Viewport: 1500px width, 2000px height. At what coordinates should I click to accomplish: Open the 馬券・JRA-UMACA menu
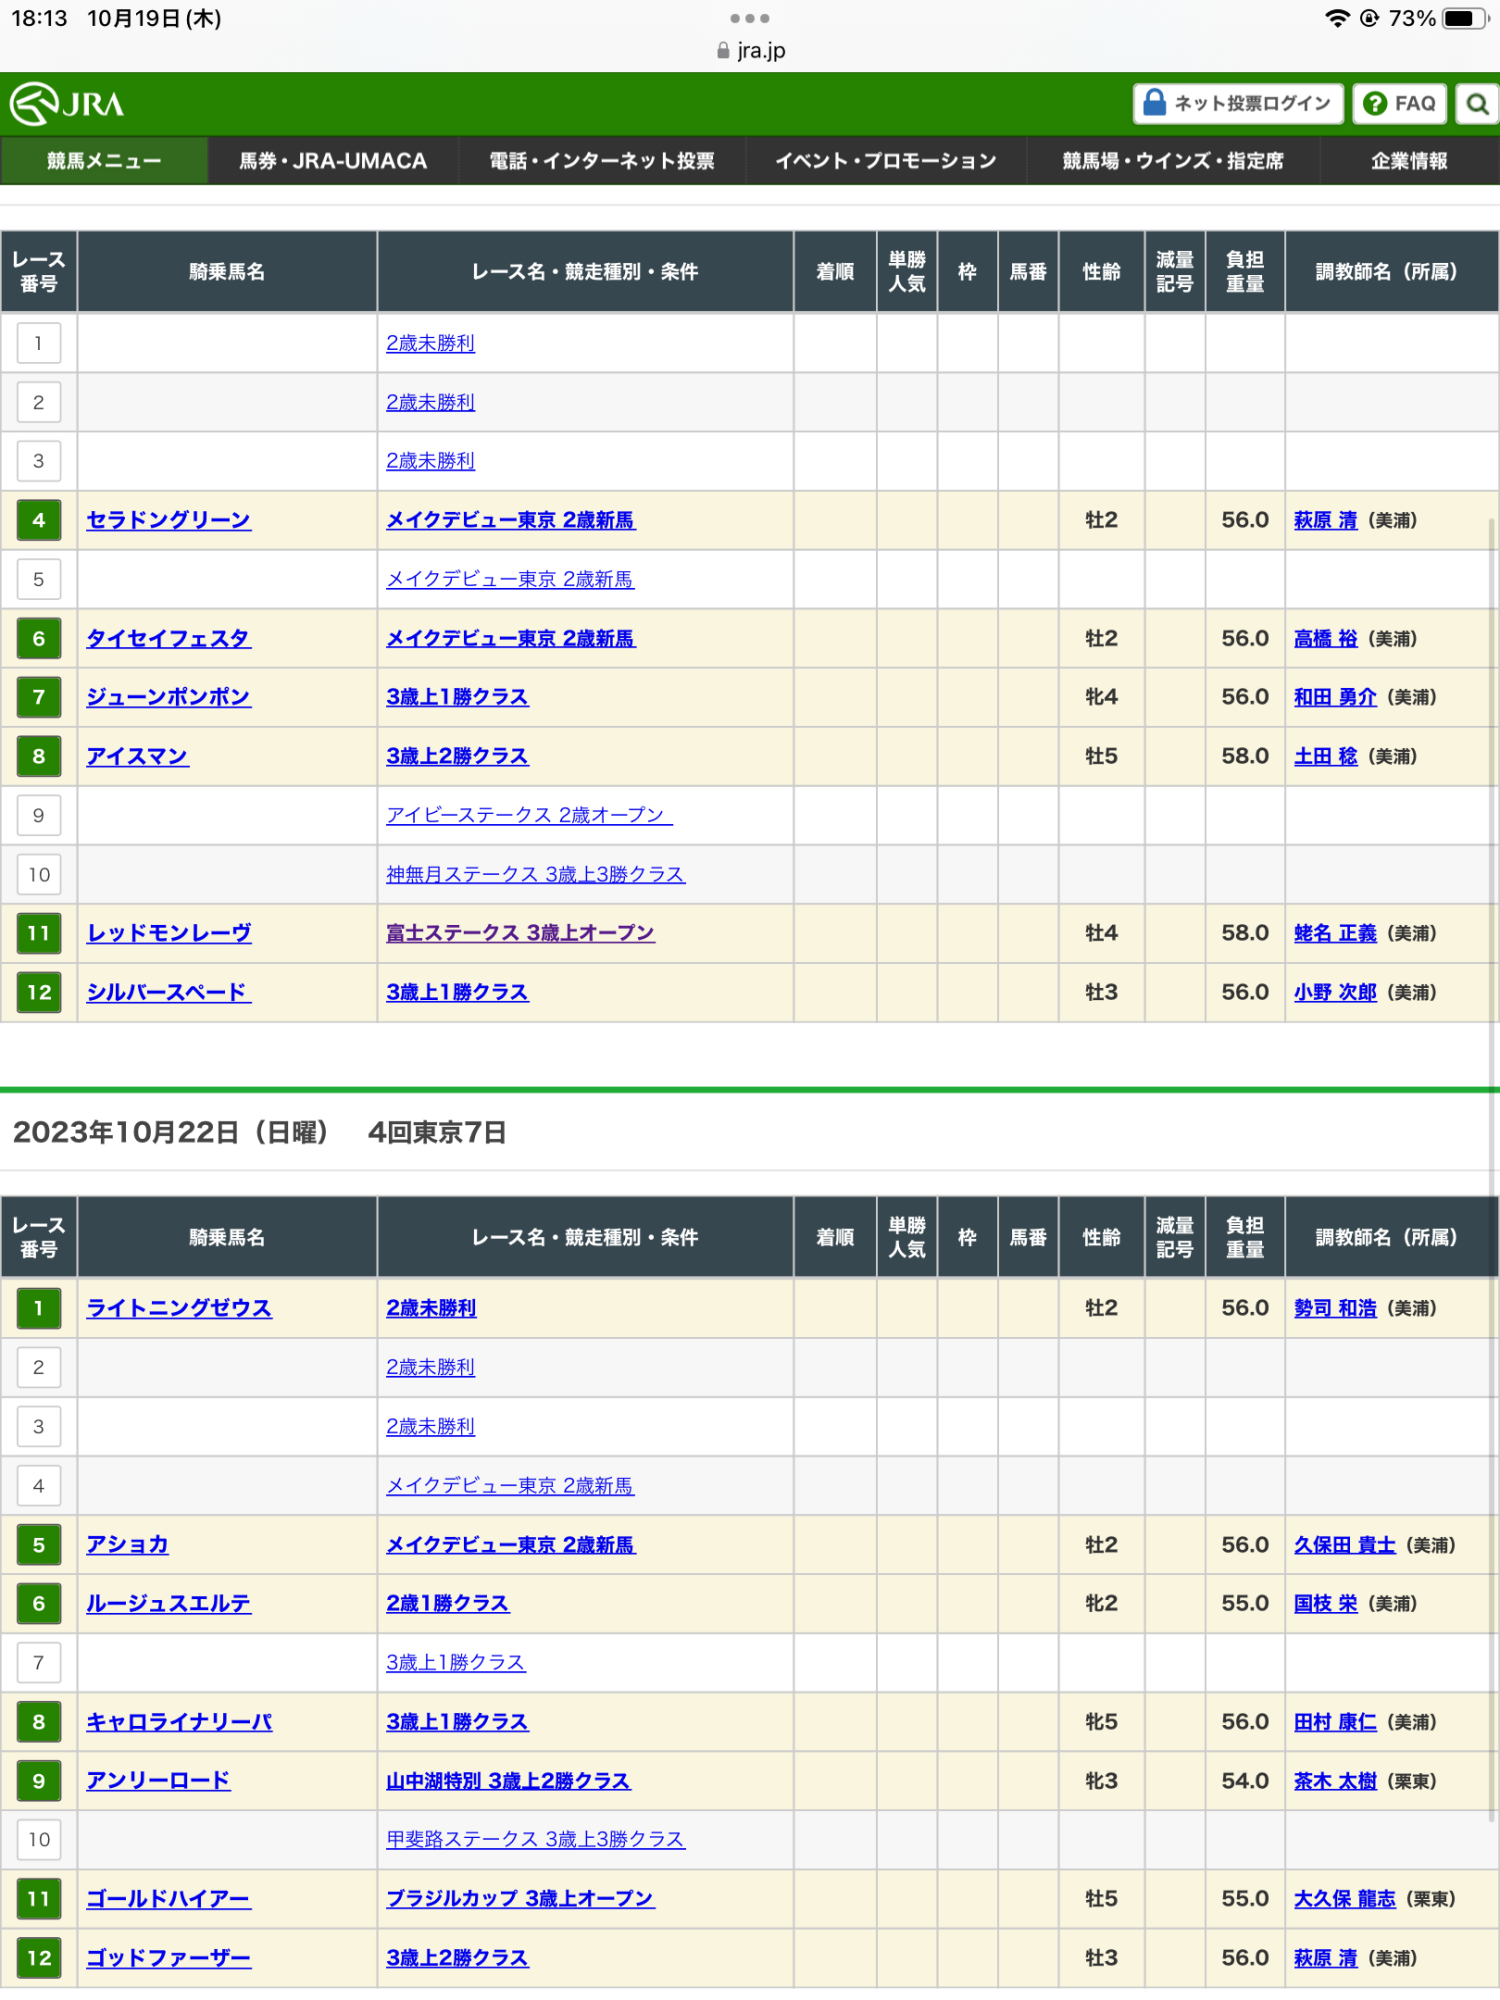coord(333,161)
